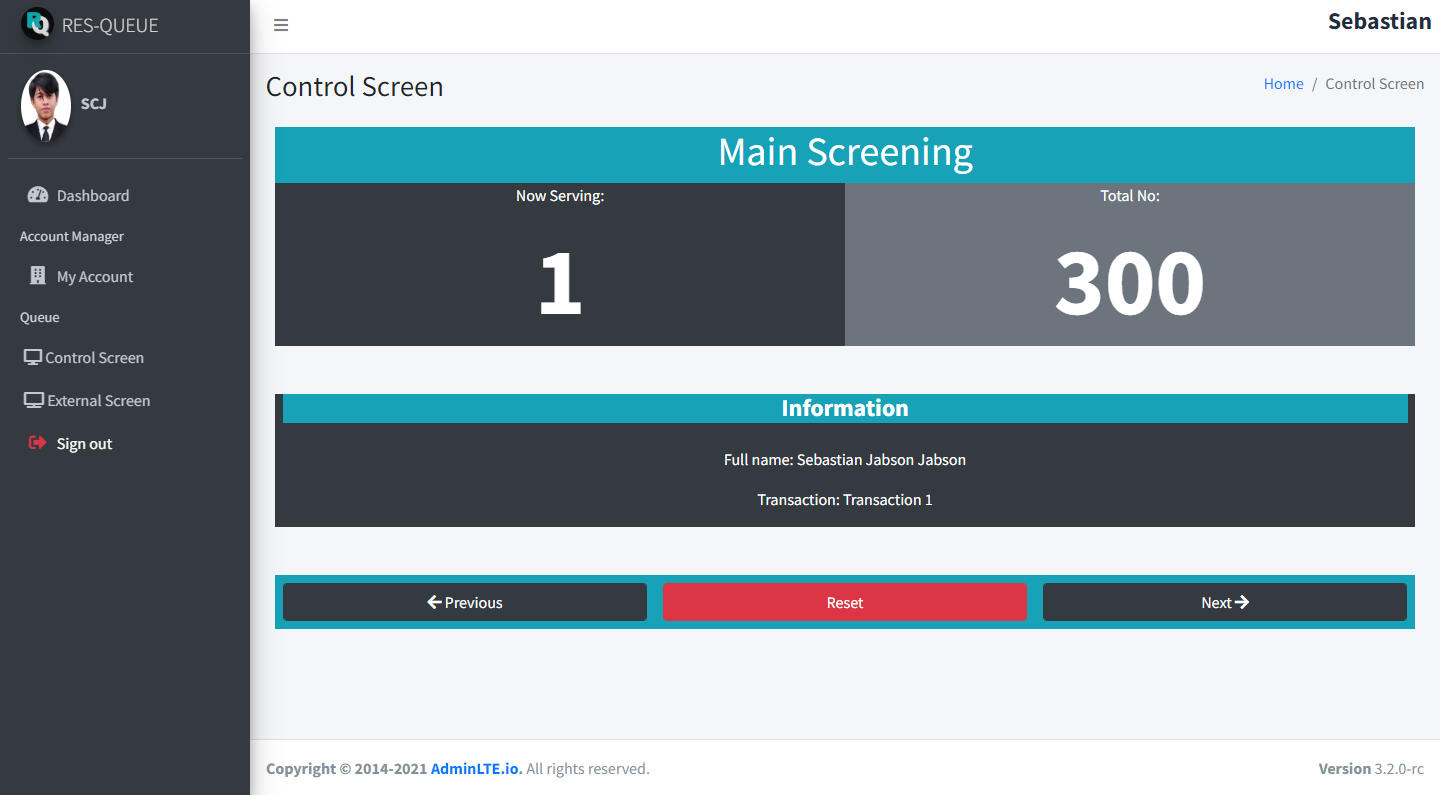This screenshot has height=795, width=1440.
Task: Toggle the sidebar with the hamburger icon
Action: (281, 25)
